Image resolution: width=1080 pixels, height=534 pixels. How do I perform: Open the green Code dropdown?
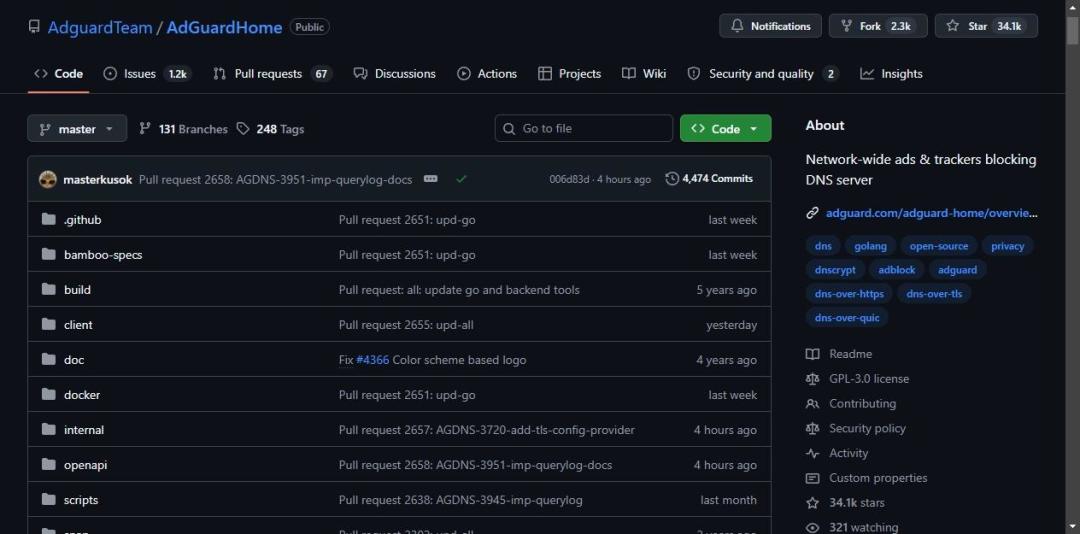[725, 129]
